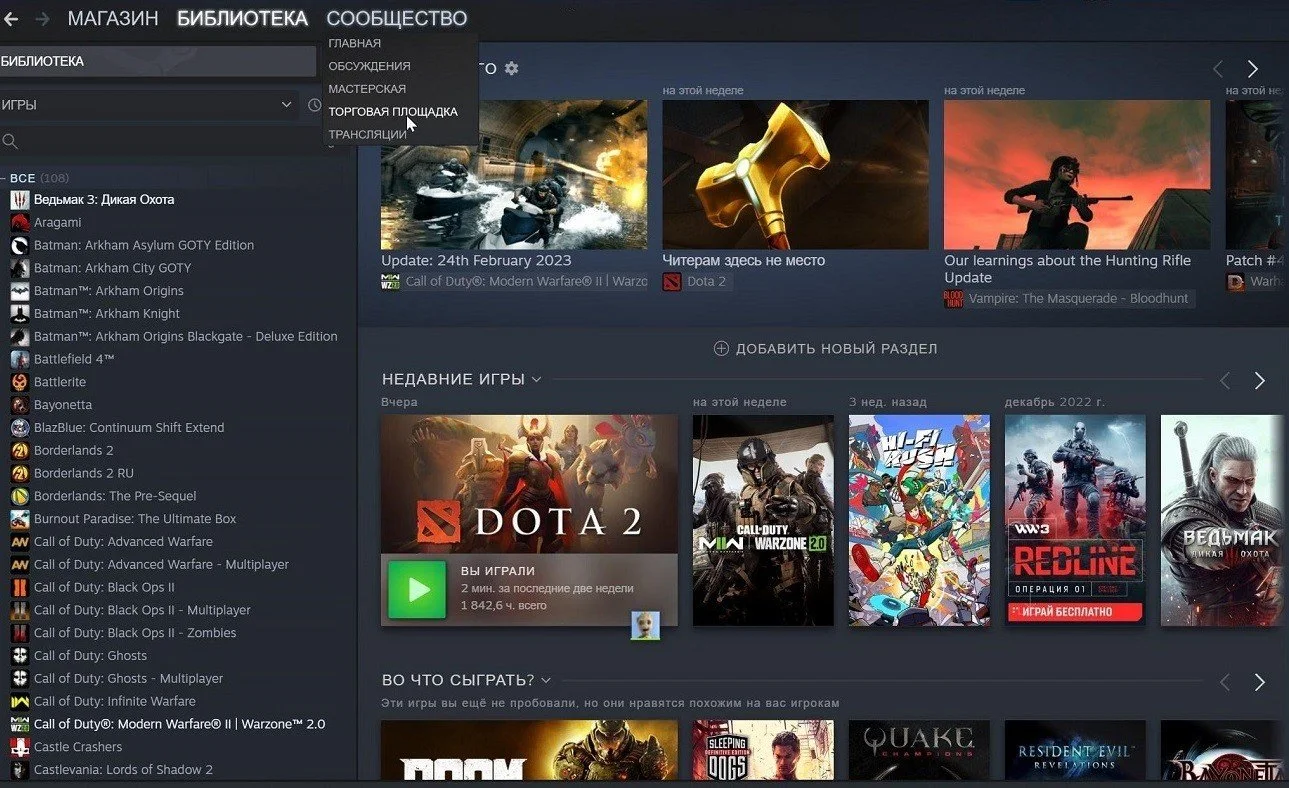Click the Castle Crashers icon in list

click(19, 747)
